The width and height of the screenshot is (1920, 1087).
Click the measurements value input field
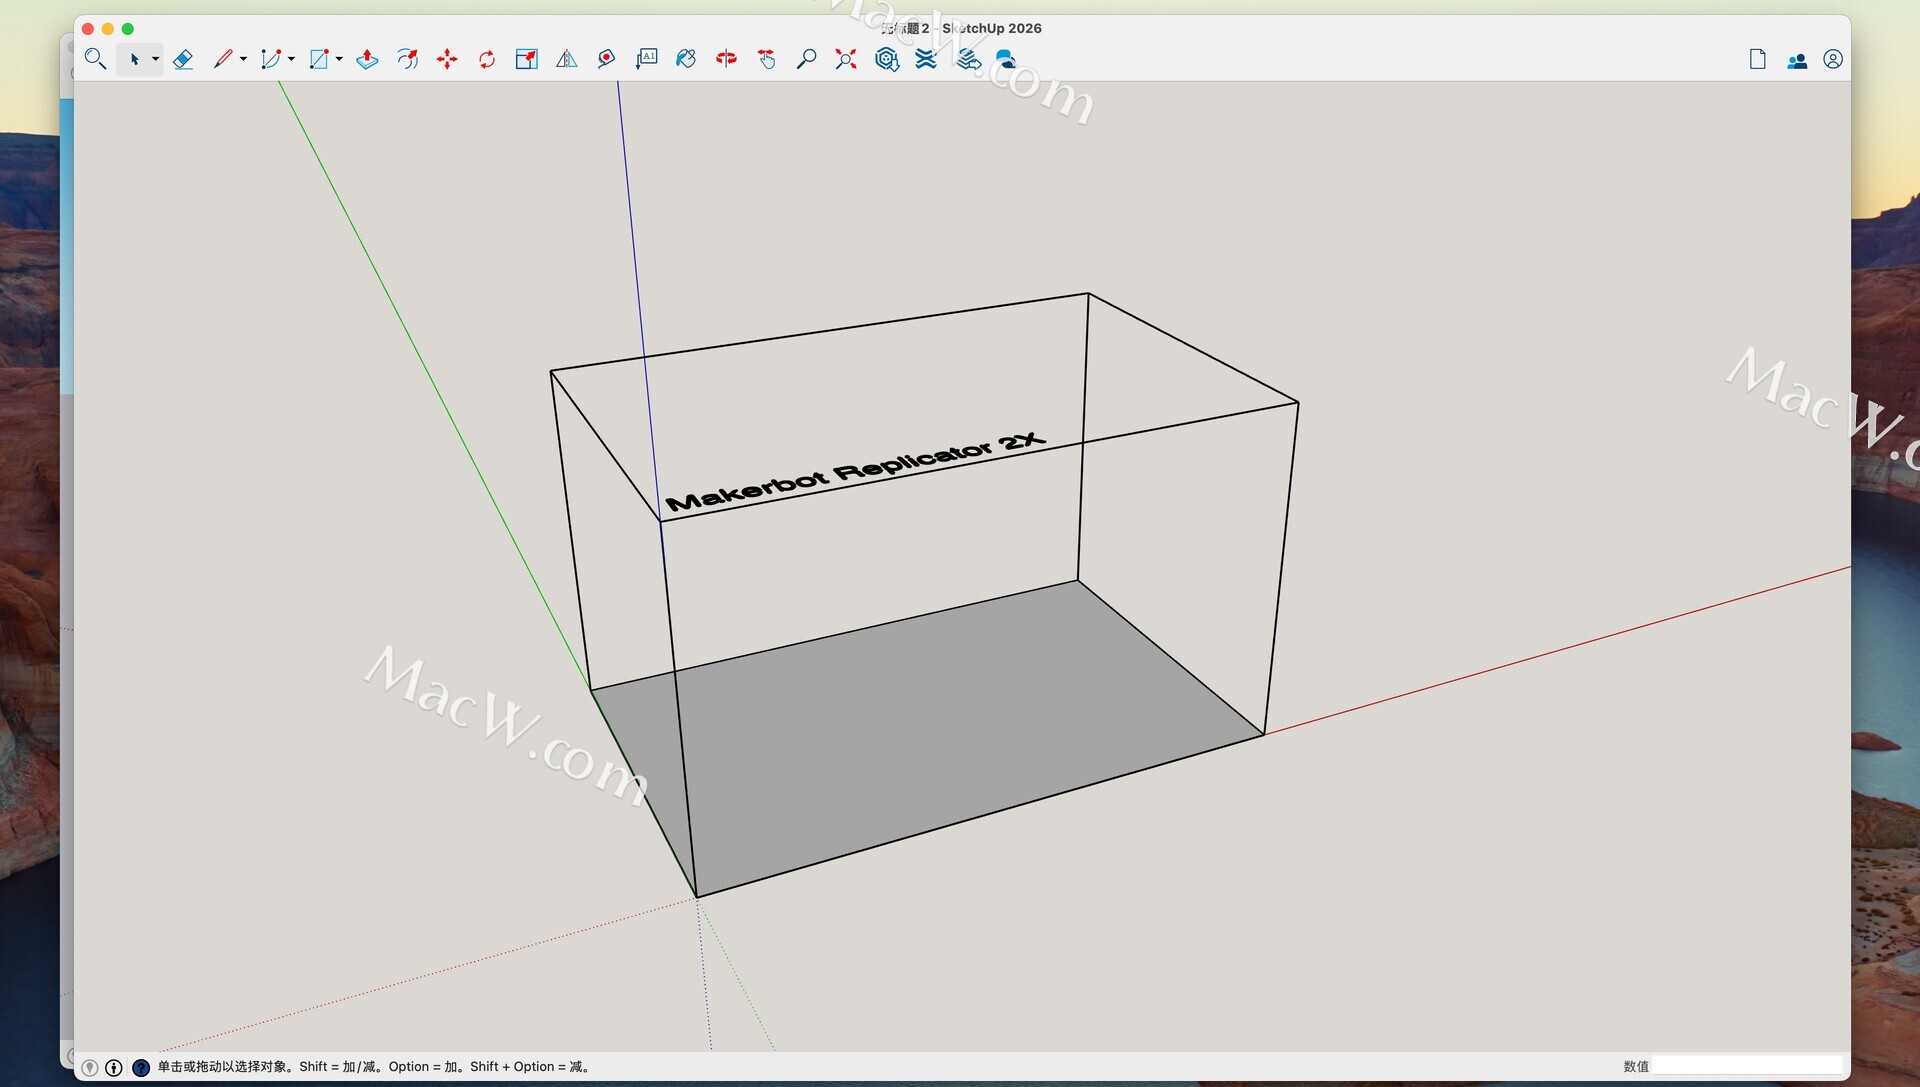point(1746,1066)
